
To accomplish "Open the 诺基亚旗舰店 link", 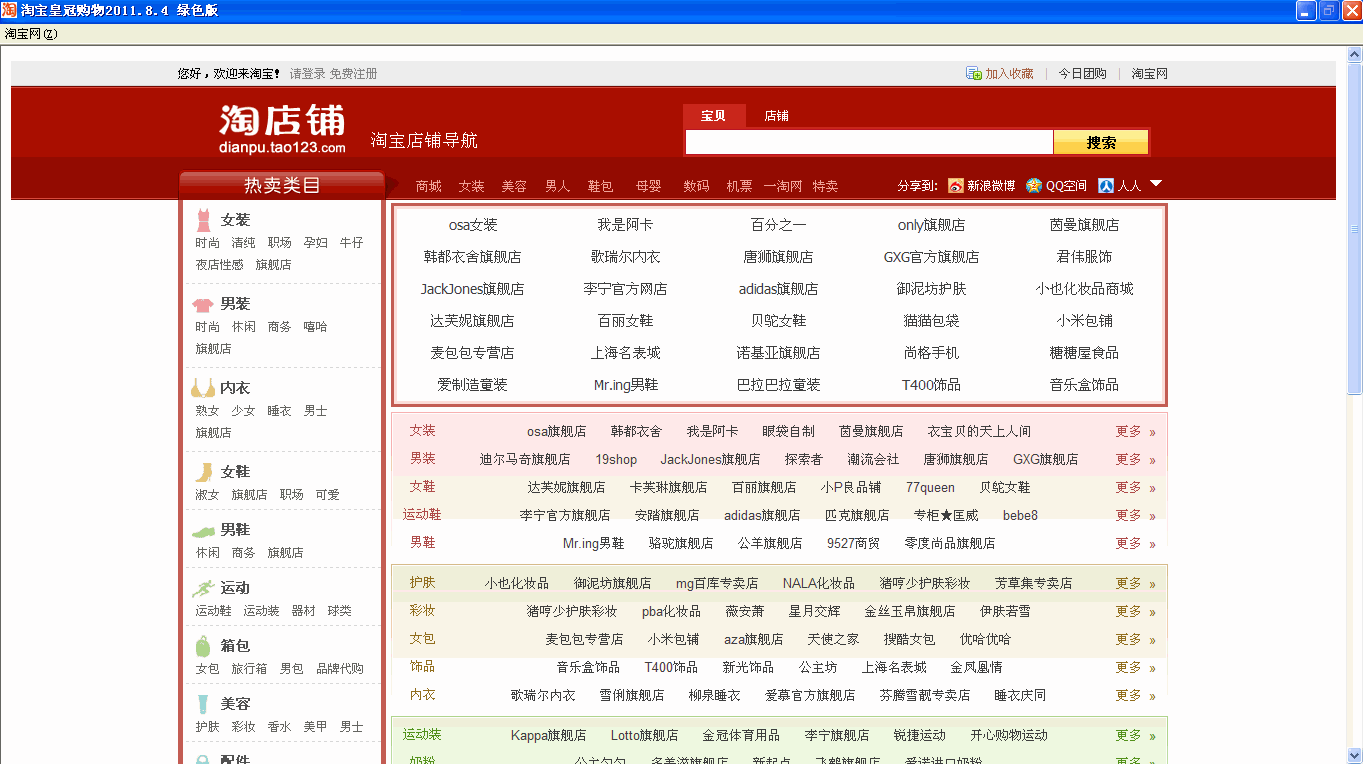I will coord(778,353).
